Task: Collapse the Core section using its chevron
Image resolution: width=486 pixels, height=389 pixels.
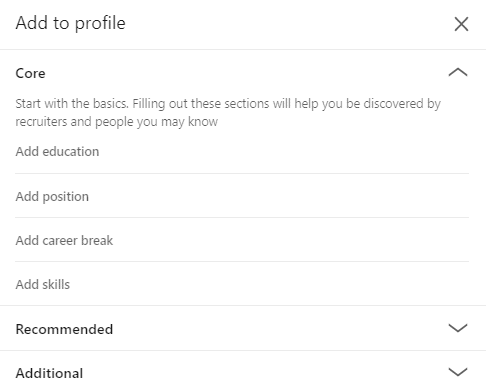Action: (x=458, y=72)
